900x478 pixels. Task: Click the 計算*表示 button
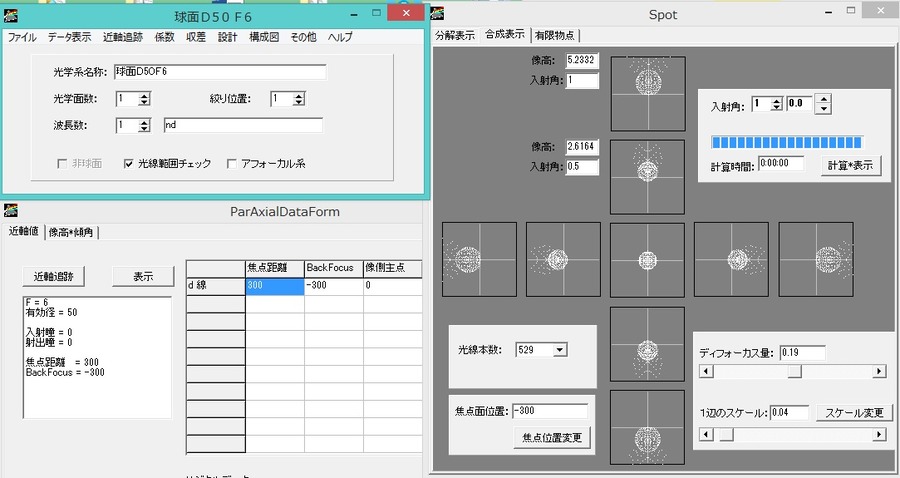[851, 165]
